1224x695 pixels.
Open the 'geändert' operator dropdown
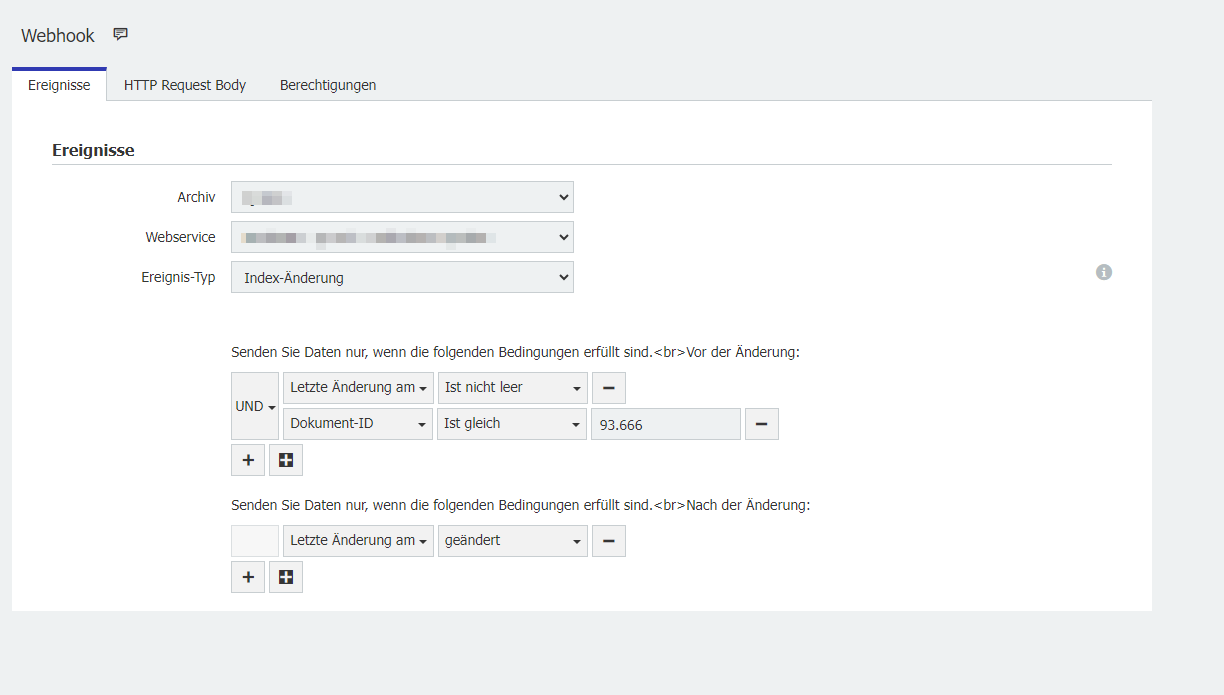[x=512, y=541]
